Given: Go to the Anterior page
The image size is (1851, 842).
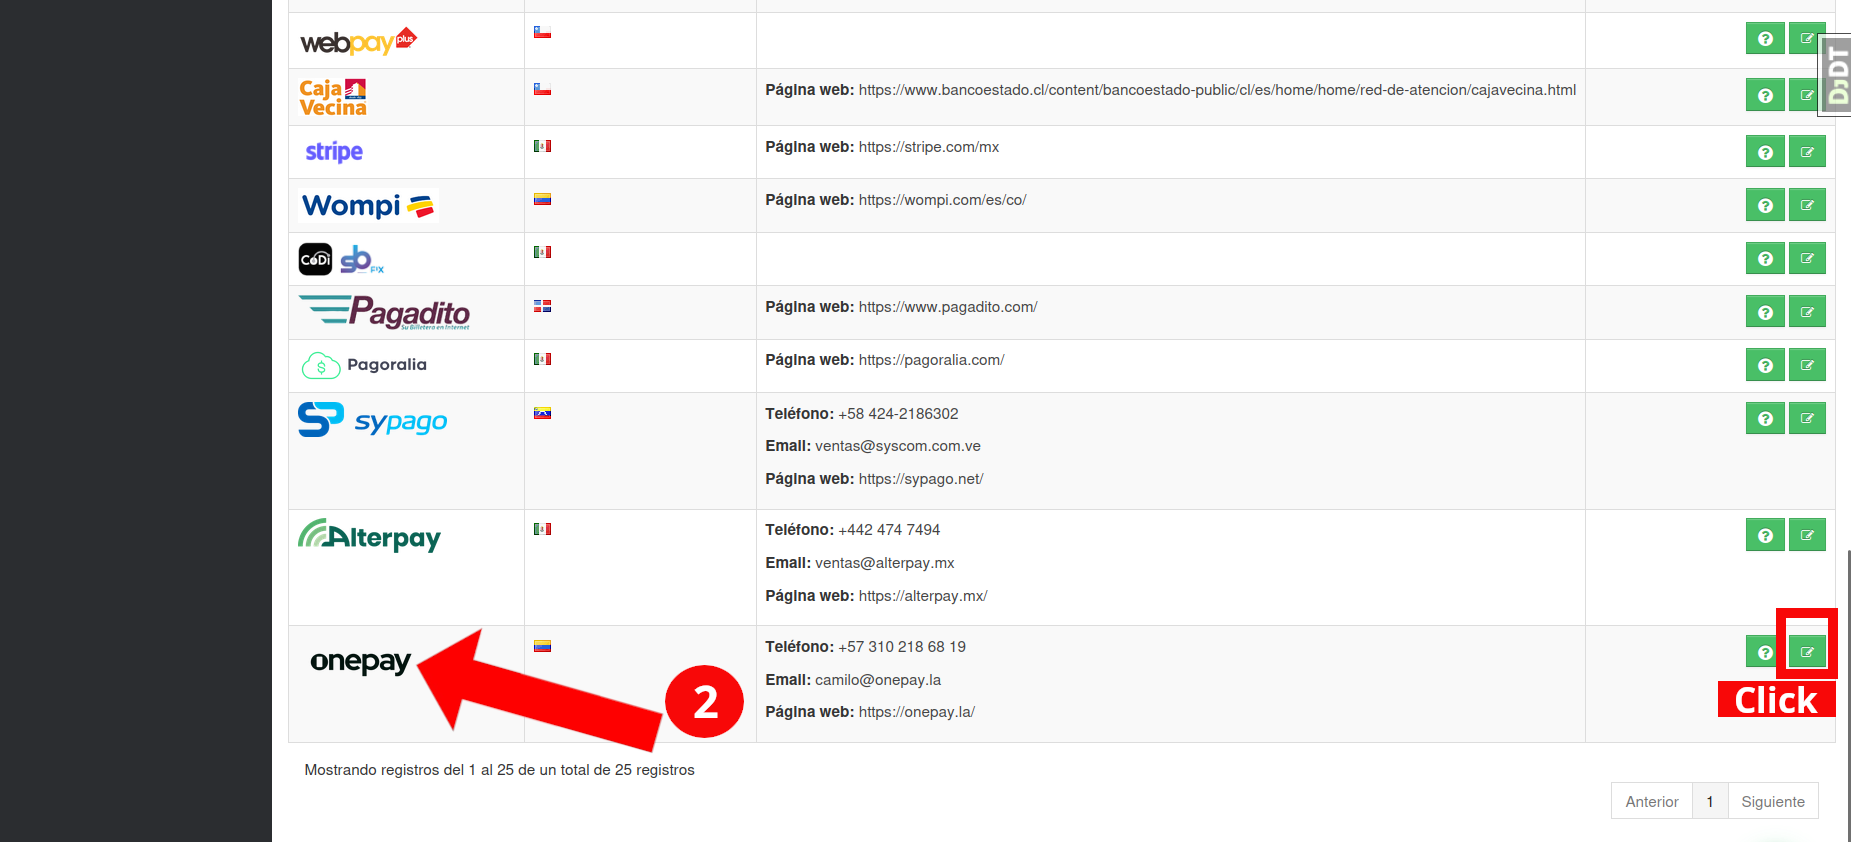Looking at the screenshot, I should tap(1651, 801).
